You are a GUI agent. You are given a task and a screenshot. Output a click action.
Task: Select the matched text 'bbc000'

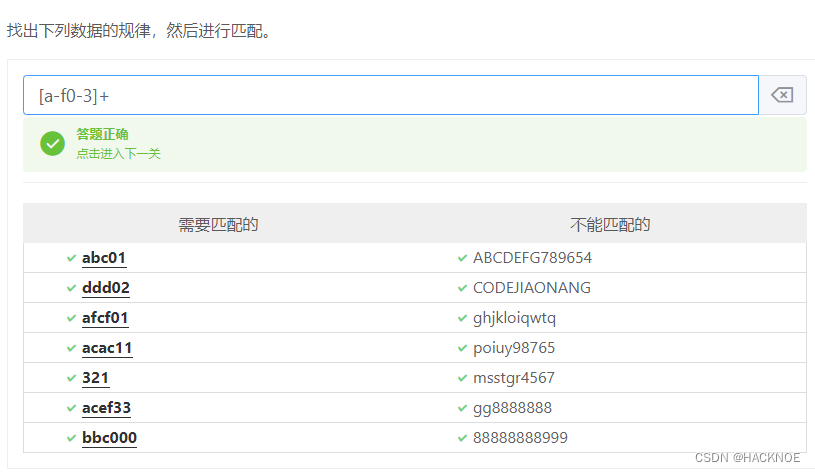click(x=110, y=438)
